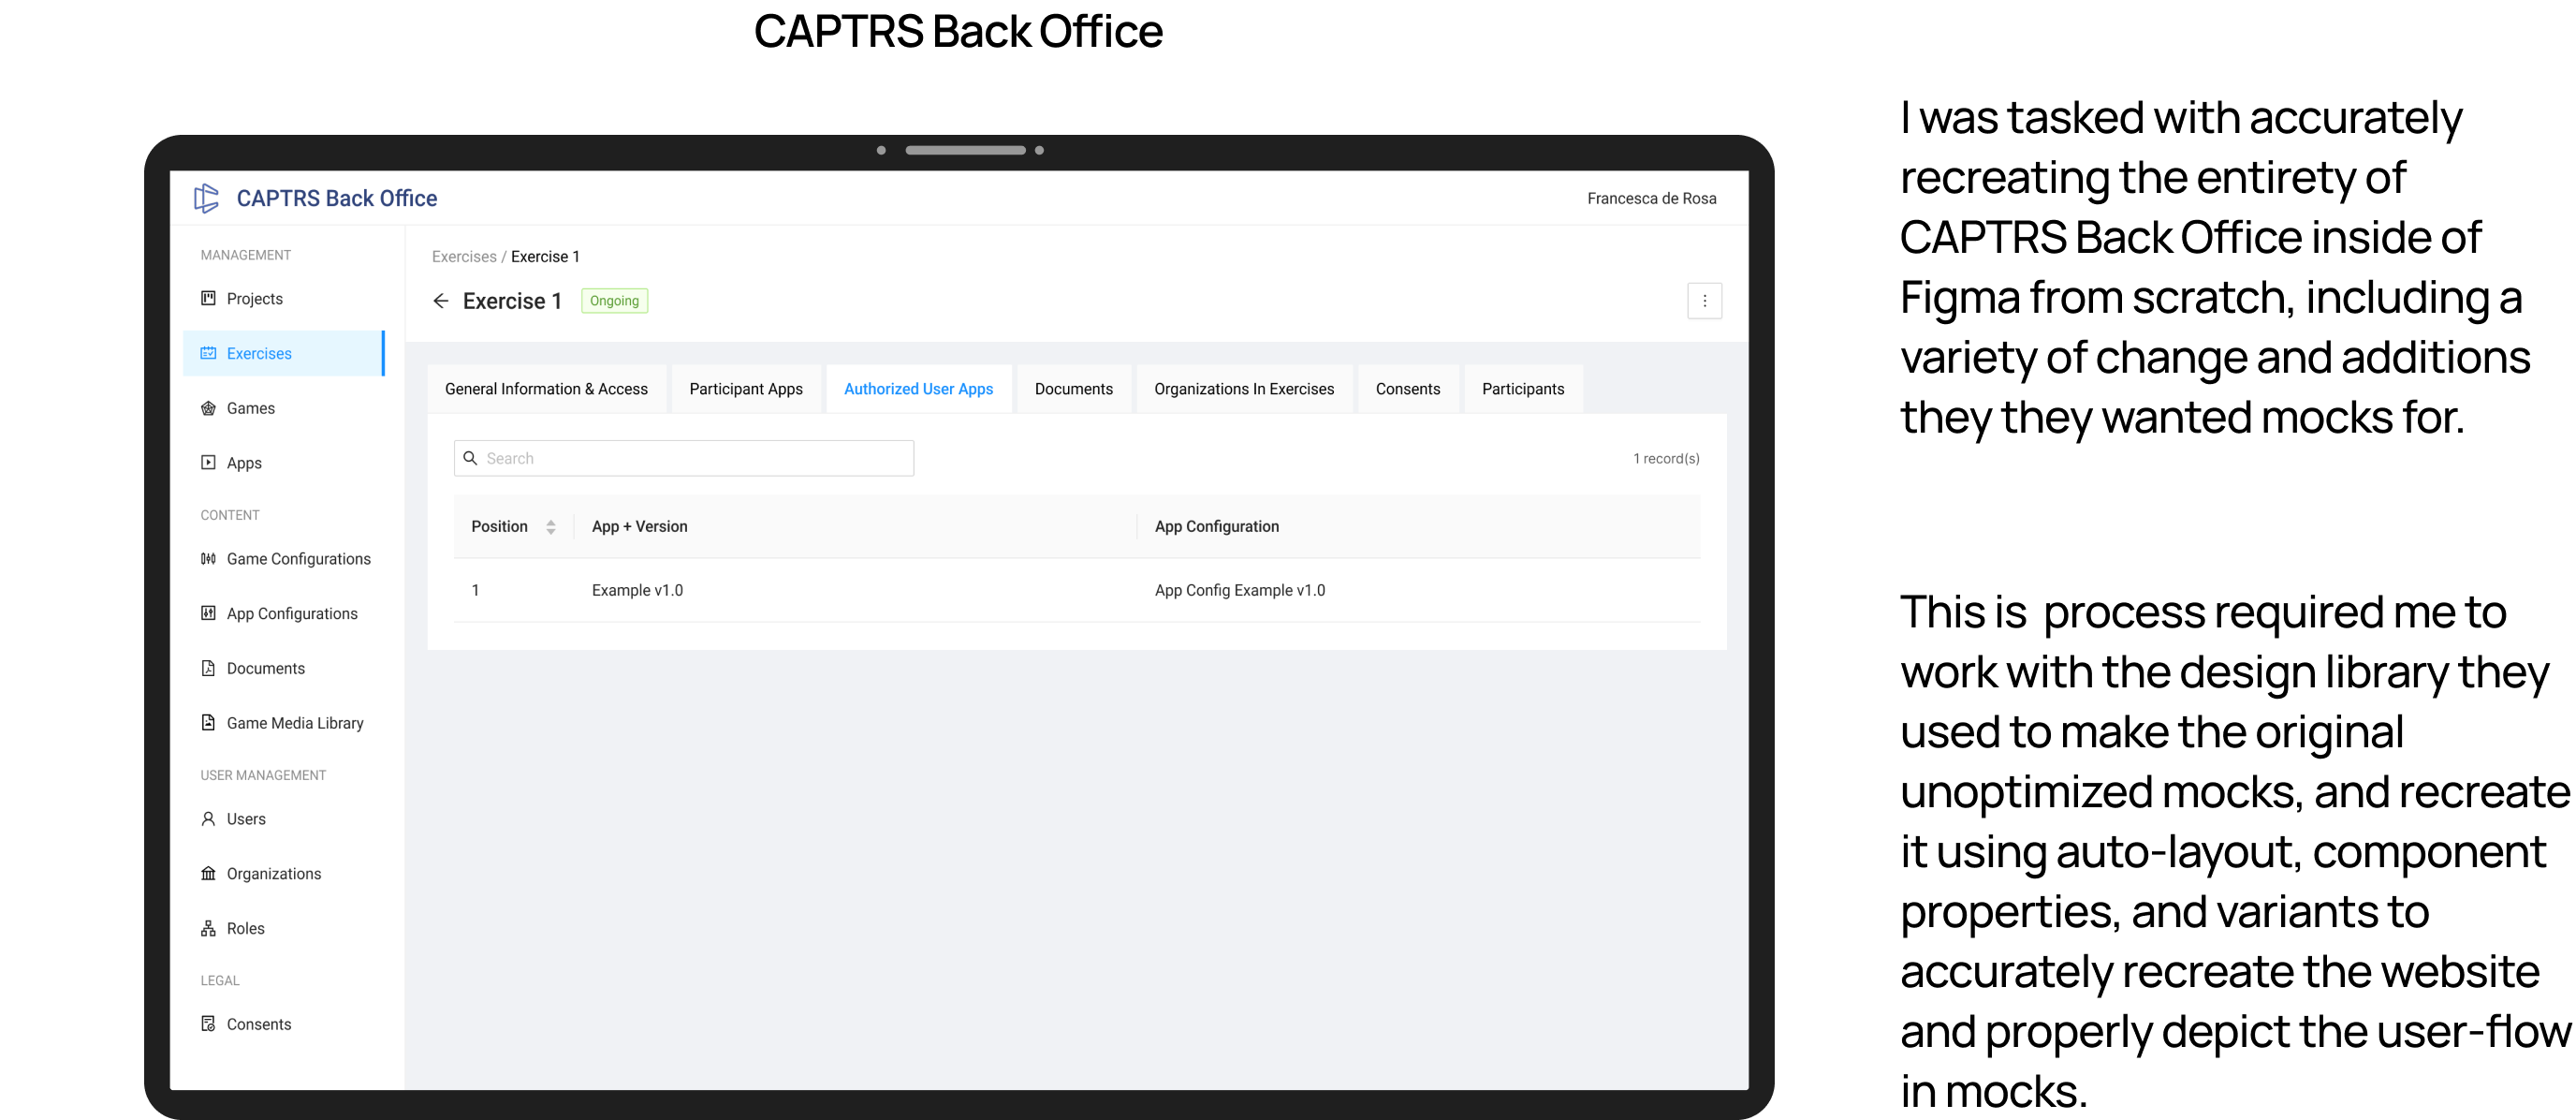Viewport: 2576px width, 1120px height.
Task: Click the Exercises breadcrumb link
Action: [x=464, y=257]
